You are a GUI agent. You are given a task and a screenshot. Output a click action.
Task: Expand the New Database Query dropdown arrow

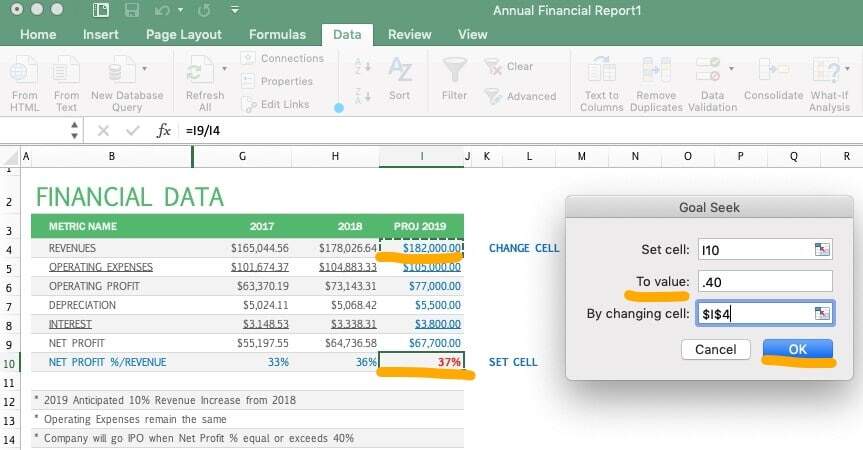pos(145,69)
